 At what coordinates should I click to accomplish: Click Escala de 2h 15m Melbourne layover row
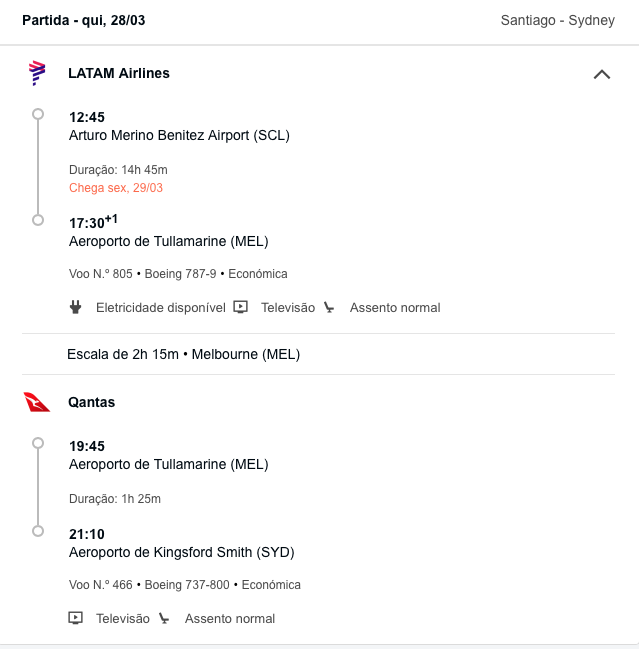pyautogui.click(x=318, y=354)
